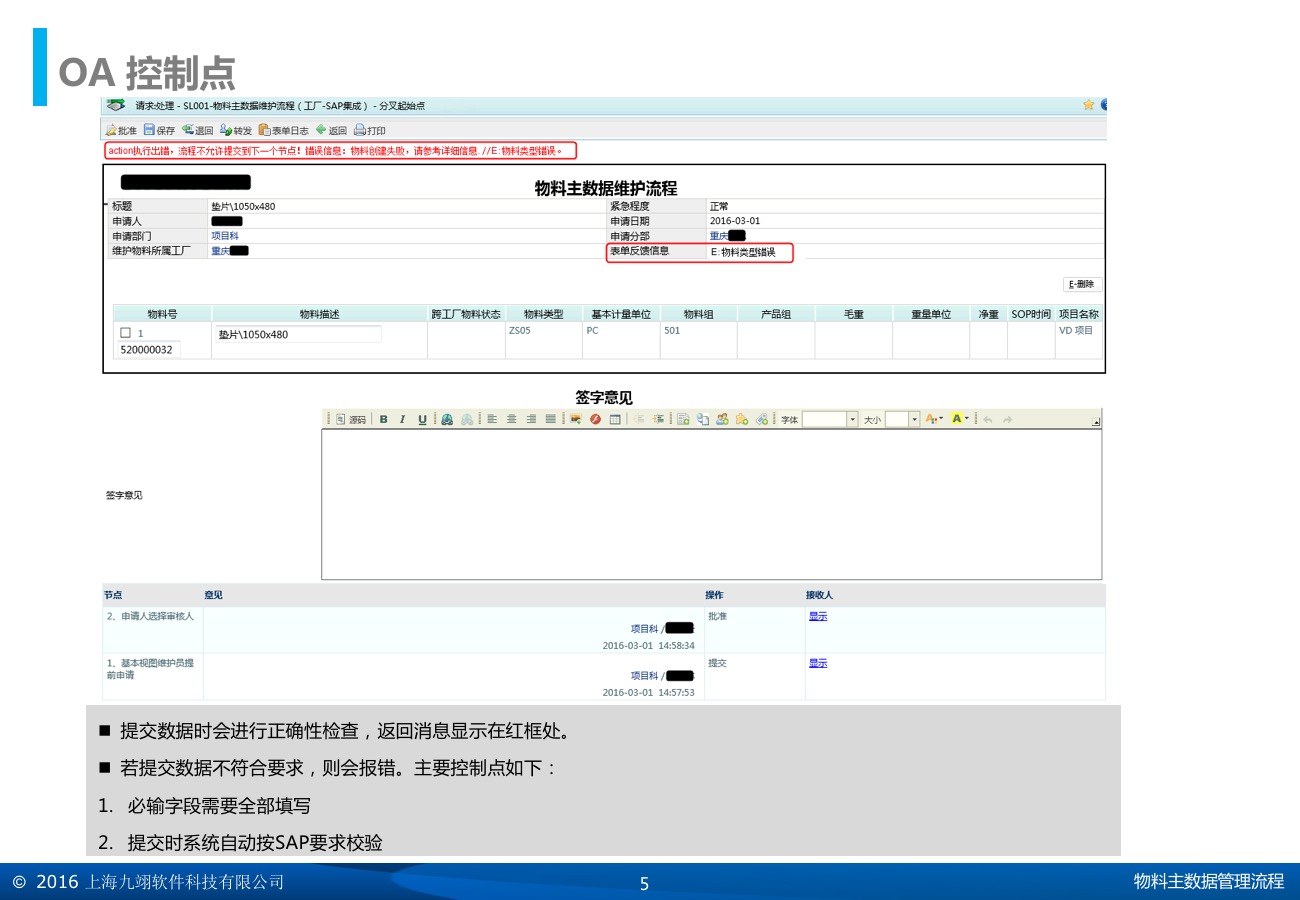Click the 转发 forward icon
Image resolution: width=1300 pixels, height=900 pixels.
click(226, 130)
